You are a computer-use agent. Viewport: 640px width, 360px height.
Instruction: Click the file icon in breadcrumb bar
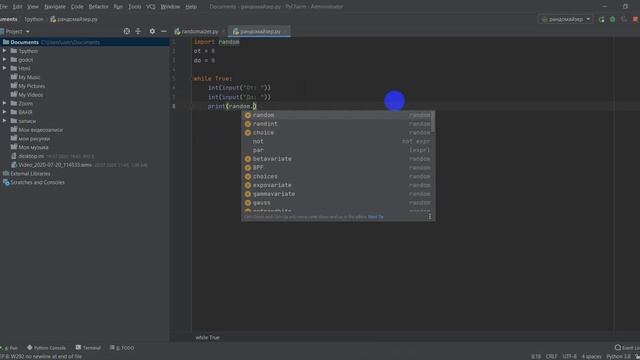click(53, 19)
